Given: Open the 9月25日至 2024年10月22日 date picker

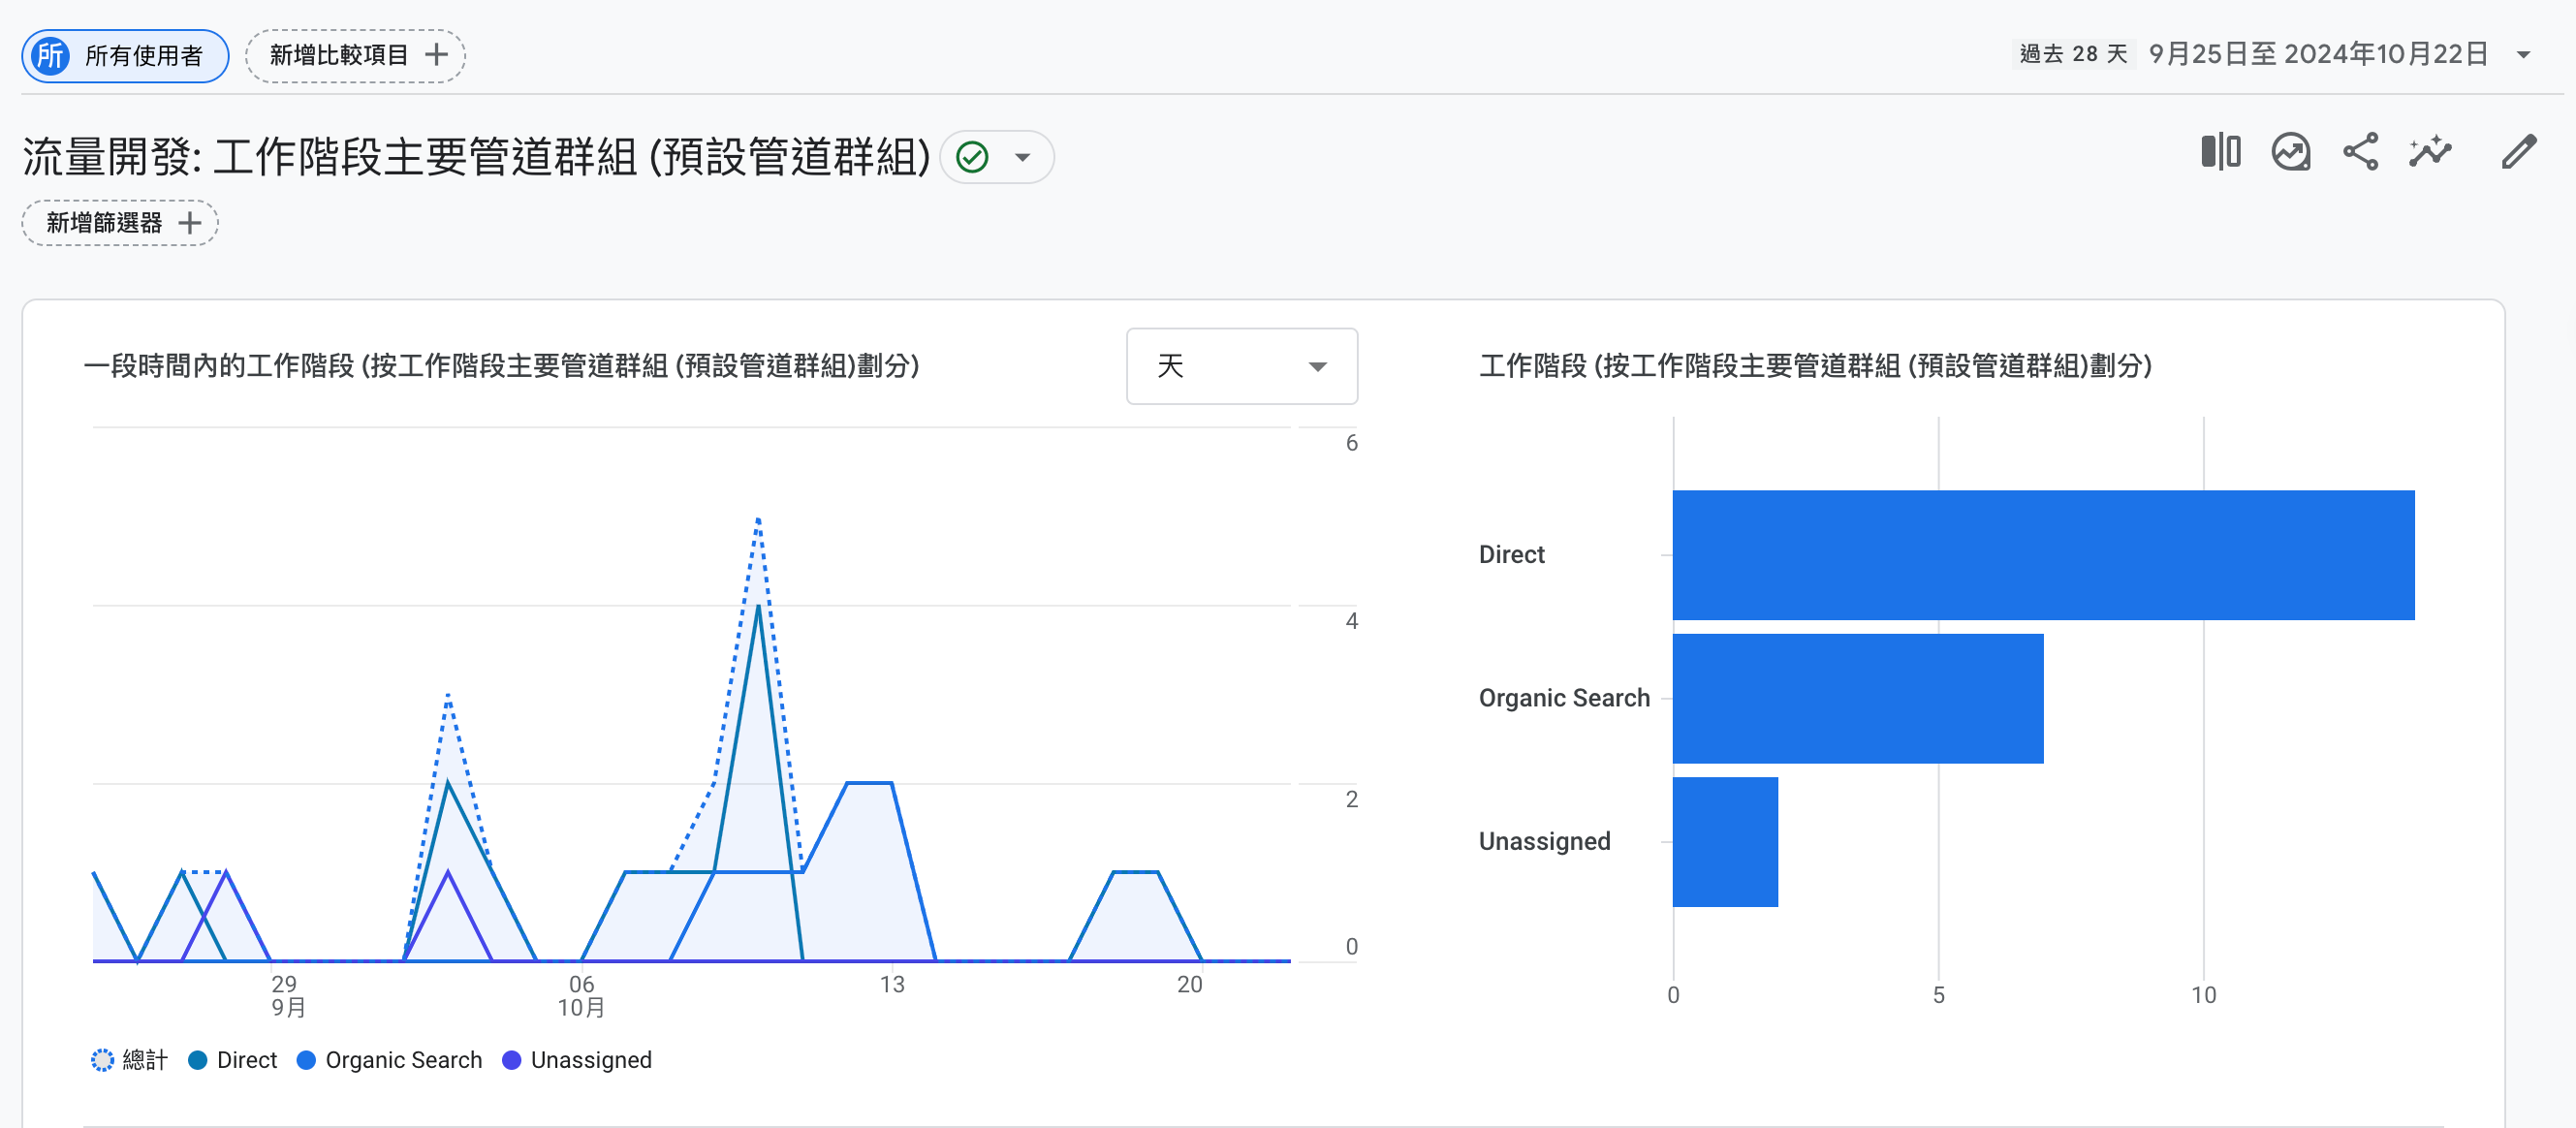Looking at the screenshot, I should coord(2318,54).
